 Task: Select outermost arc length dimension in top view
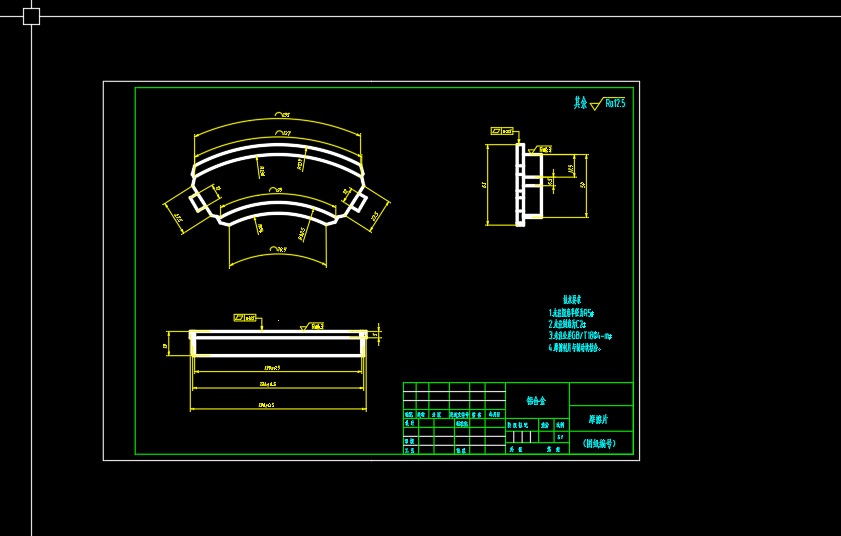pyautogui.click(x=282, y=115)
